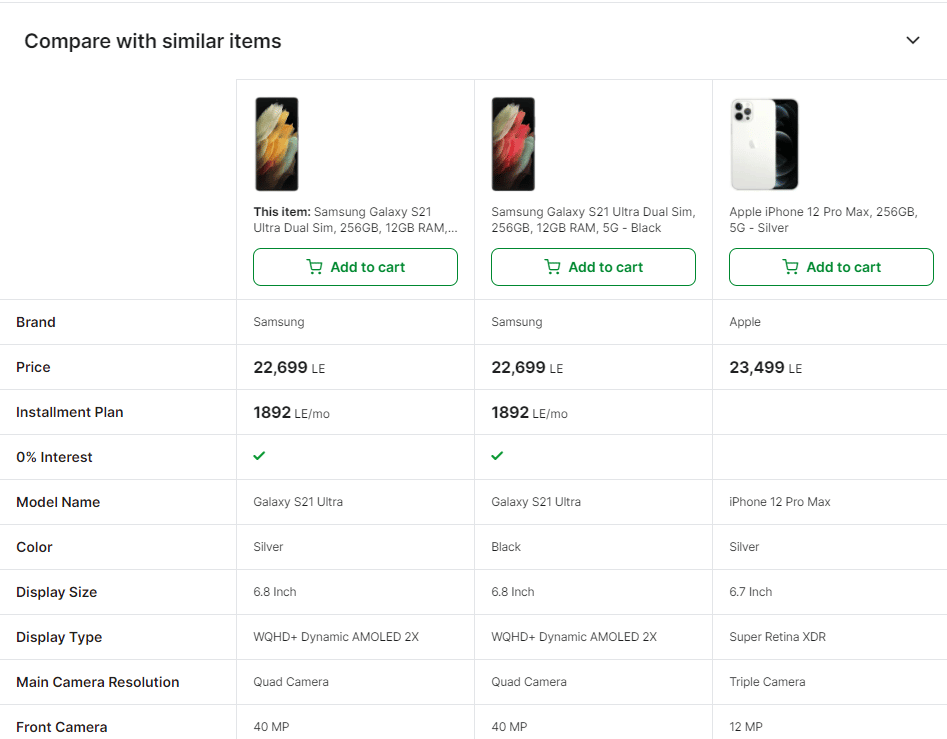Click the 0% Interest checkmark for black Galaxy
The height and width of the screenshot is (739, 947).
(x=497, y=456)
